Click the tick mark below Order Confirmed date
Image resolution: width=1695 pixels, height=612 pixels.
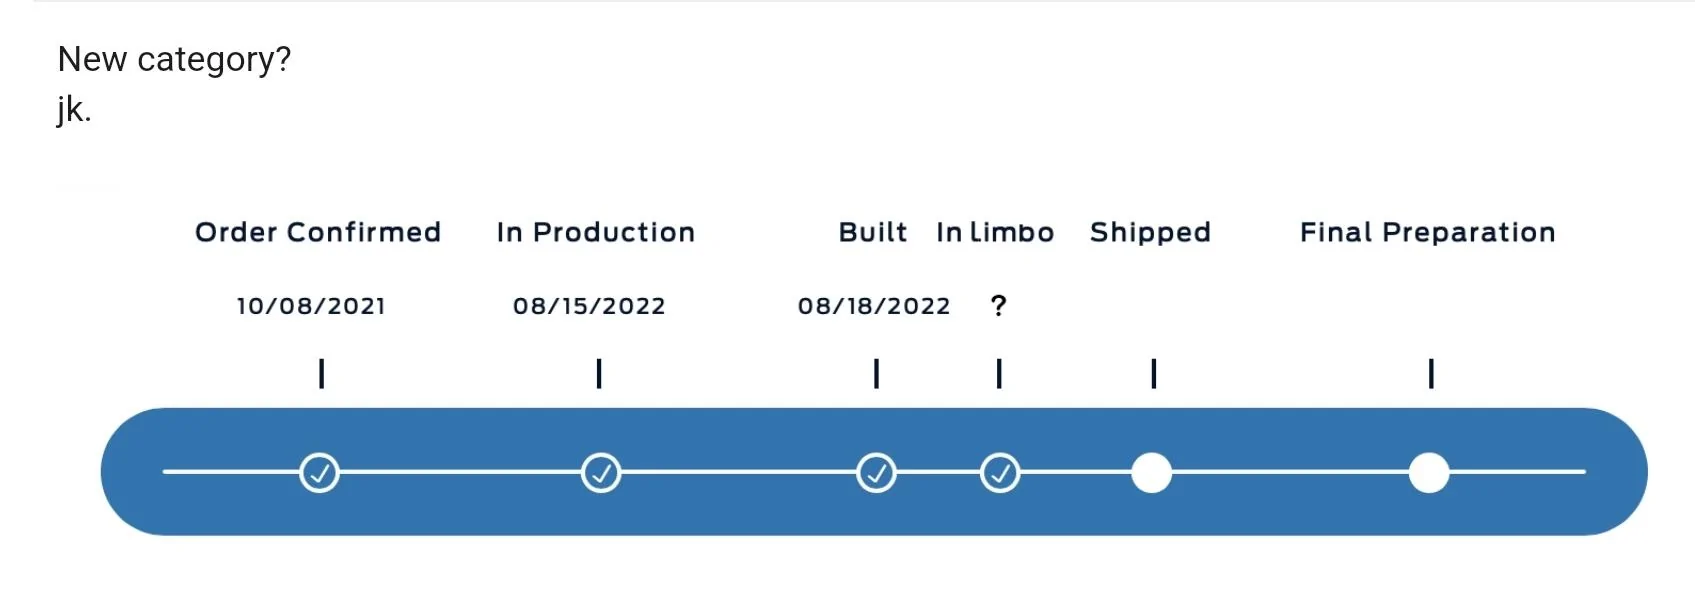321,373
